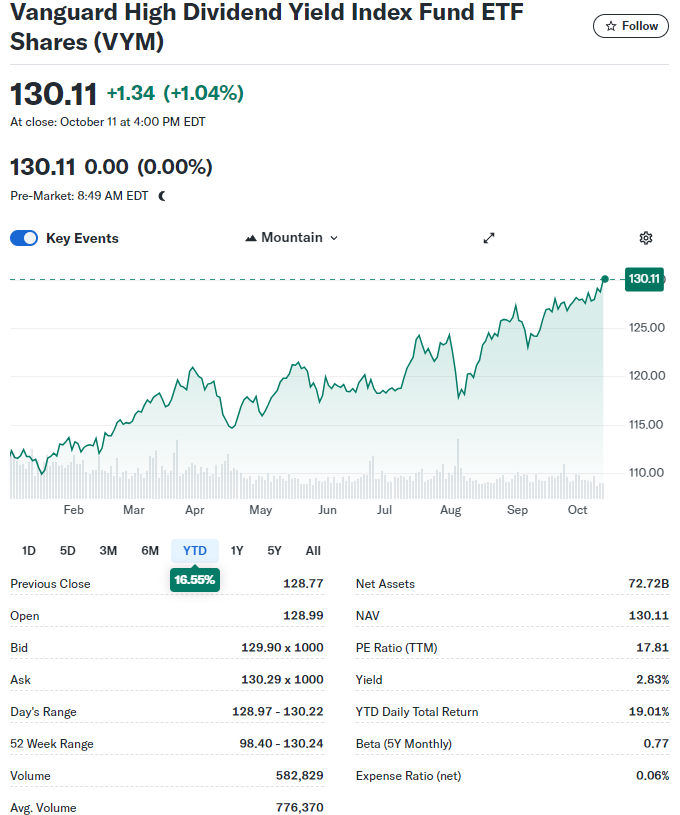Click the At close October 11 timestamp

[x=108, y=122]
